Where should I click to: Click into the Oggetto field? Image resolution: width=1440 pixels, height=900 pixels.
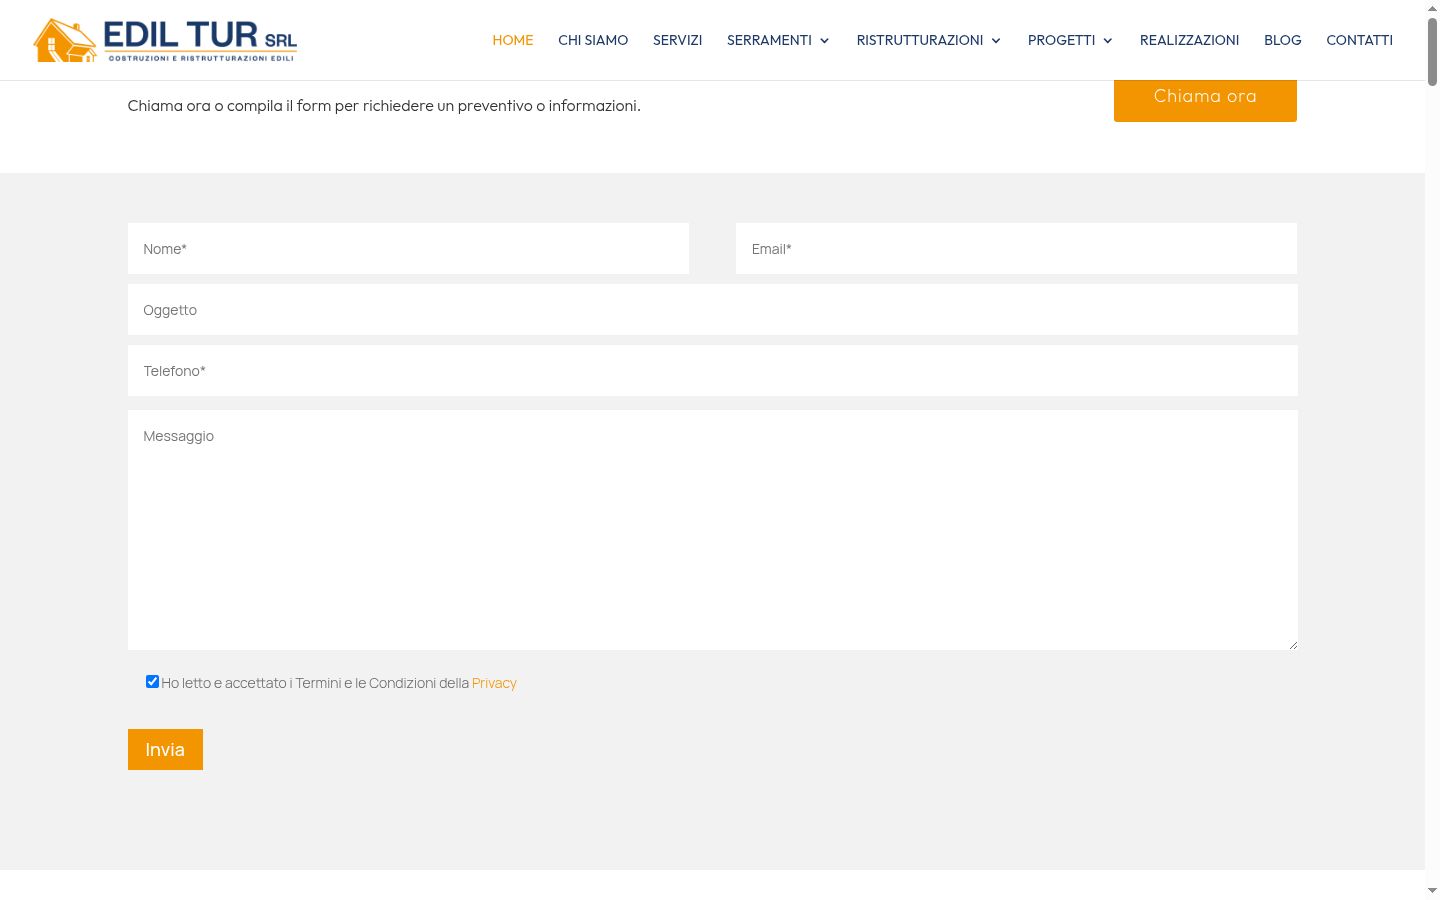713,310
